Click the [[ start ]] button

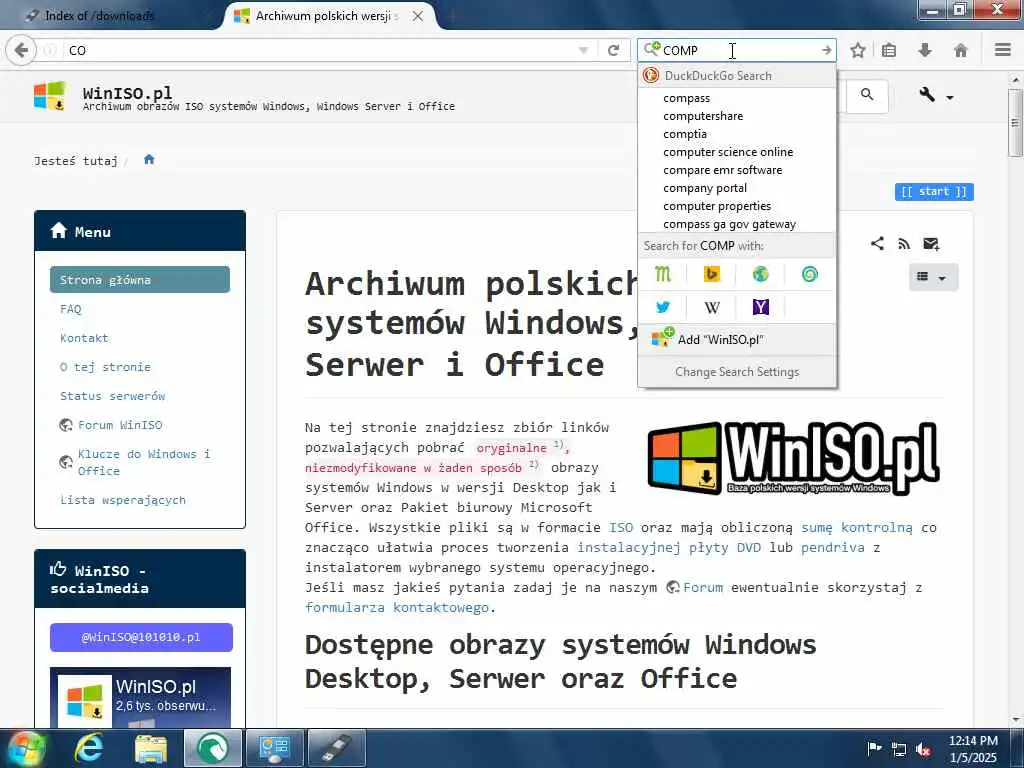tap(934, 191)
